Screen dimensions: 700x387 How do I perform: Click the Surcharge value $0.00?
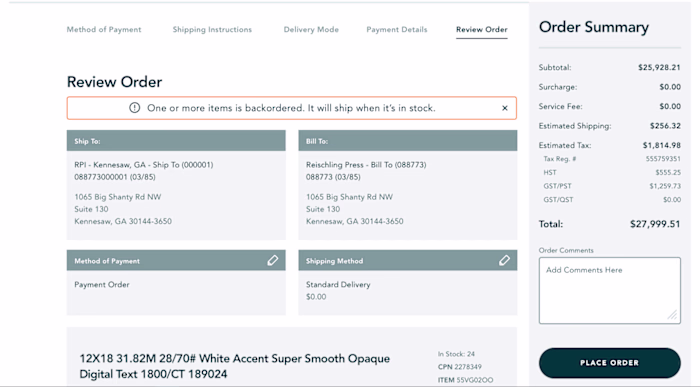coord(670,87)
